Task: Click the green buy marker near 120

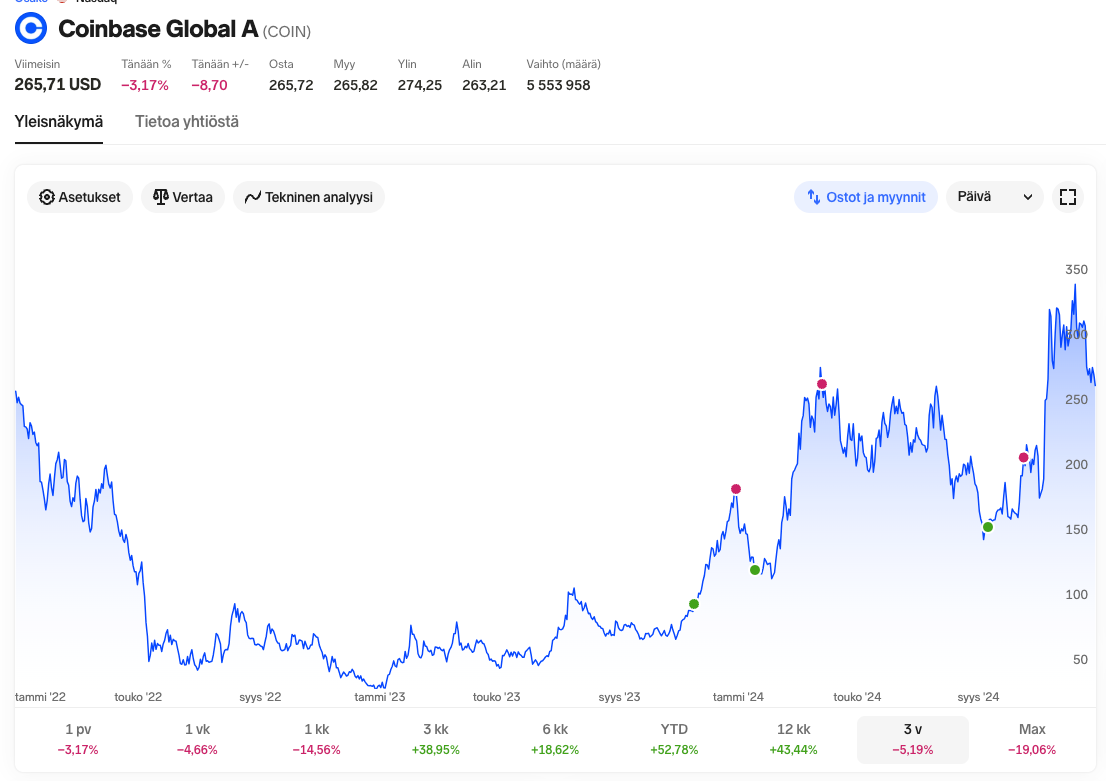Action: 755,570
